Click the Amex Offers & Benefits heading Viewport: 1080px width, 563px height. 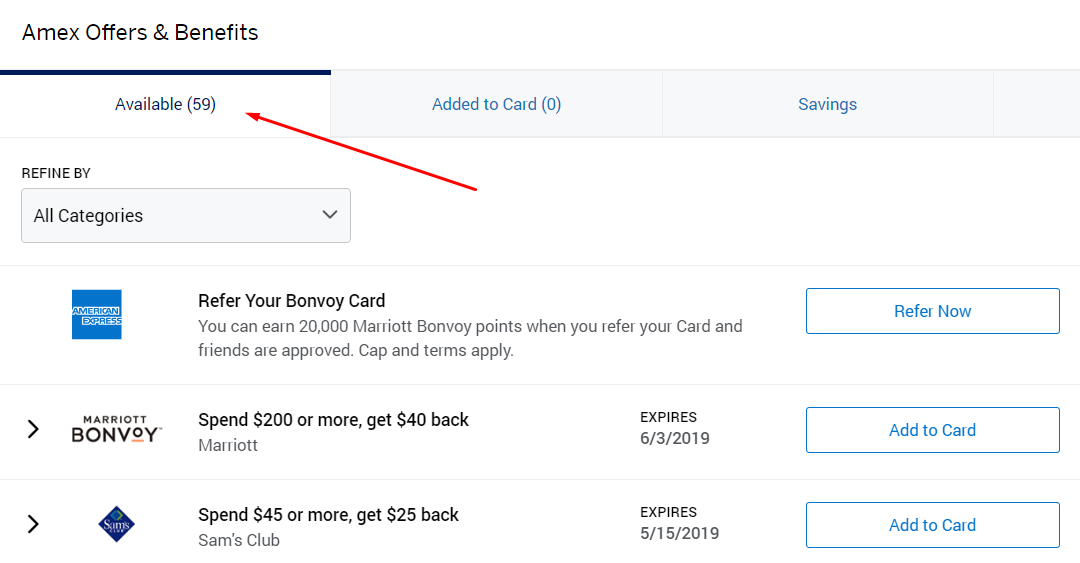coord(140,32)
